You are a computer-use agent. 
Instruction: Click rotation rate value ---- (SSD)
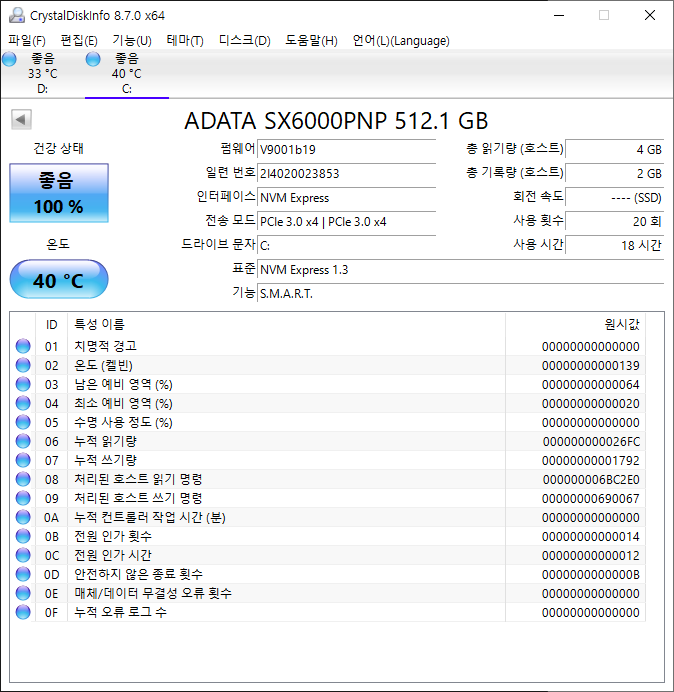tap(614, 197)
